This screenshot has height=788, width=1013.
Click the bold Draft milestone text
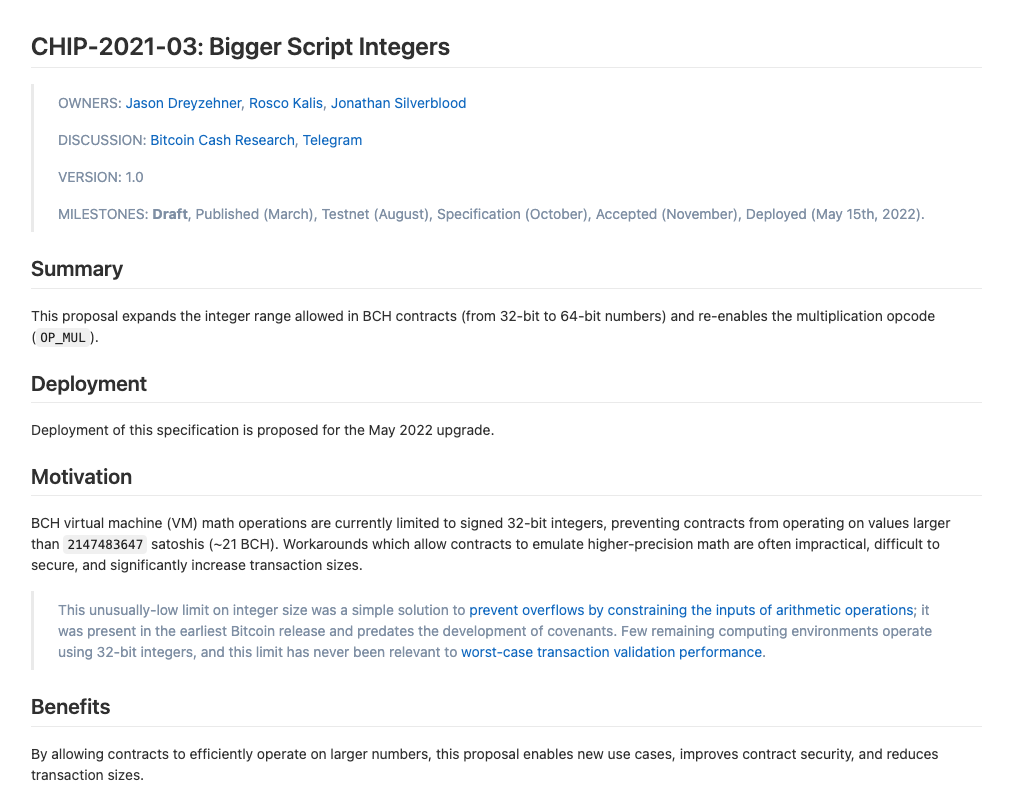pyautogui.click(x=170, y=214)
